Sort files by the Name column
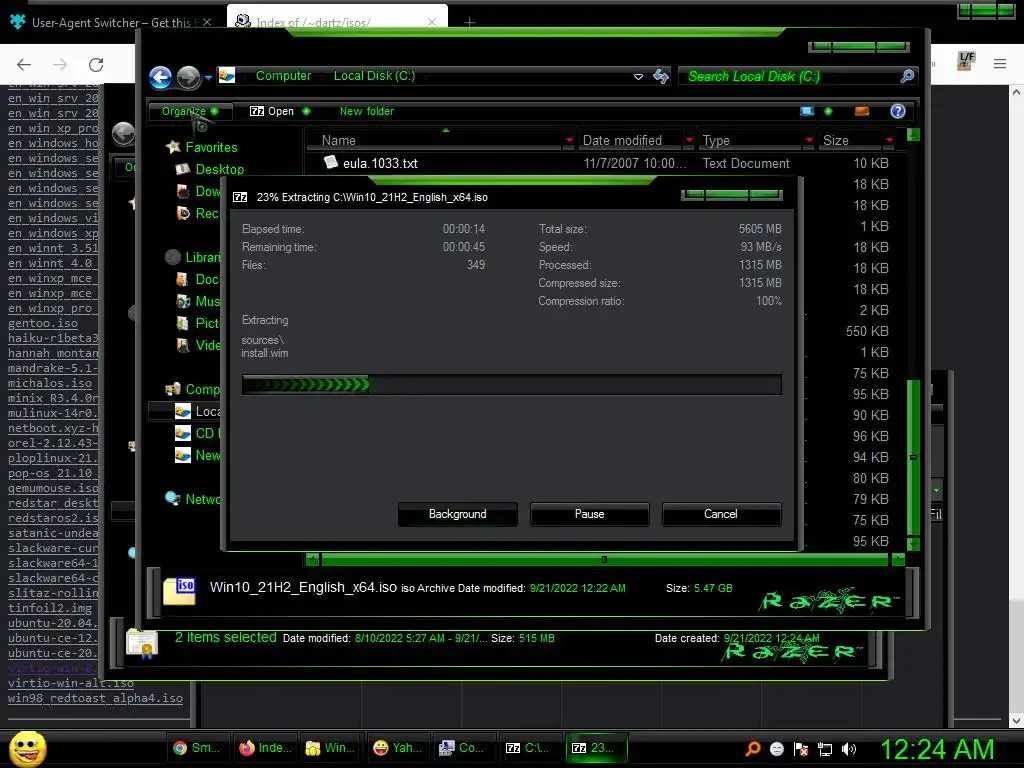Image resolution: width=1024 pixels, height=768 pixels. [338, 140]
